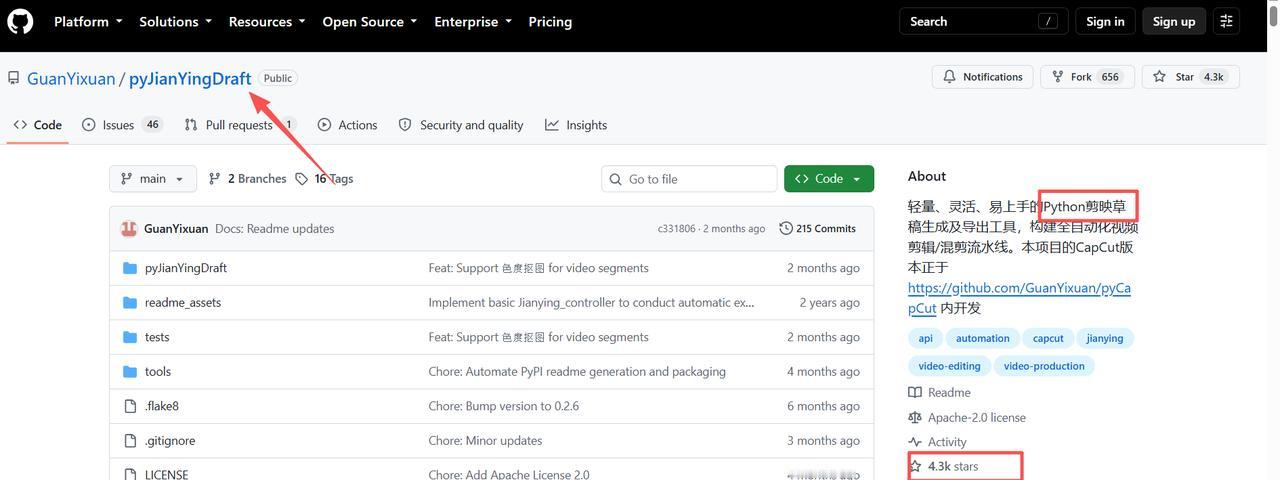Open commit 'Chore: Minor updates'
The height and width of the screenshot is (480, 1280).
[485, 440]
